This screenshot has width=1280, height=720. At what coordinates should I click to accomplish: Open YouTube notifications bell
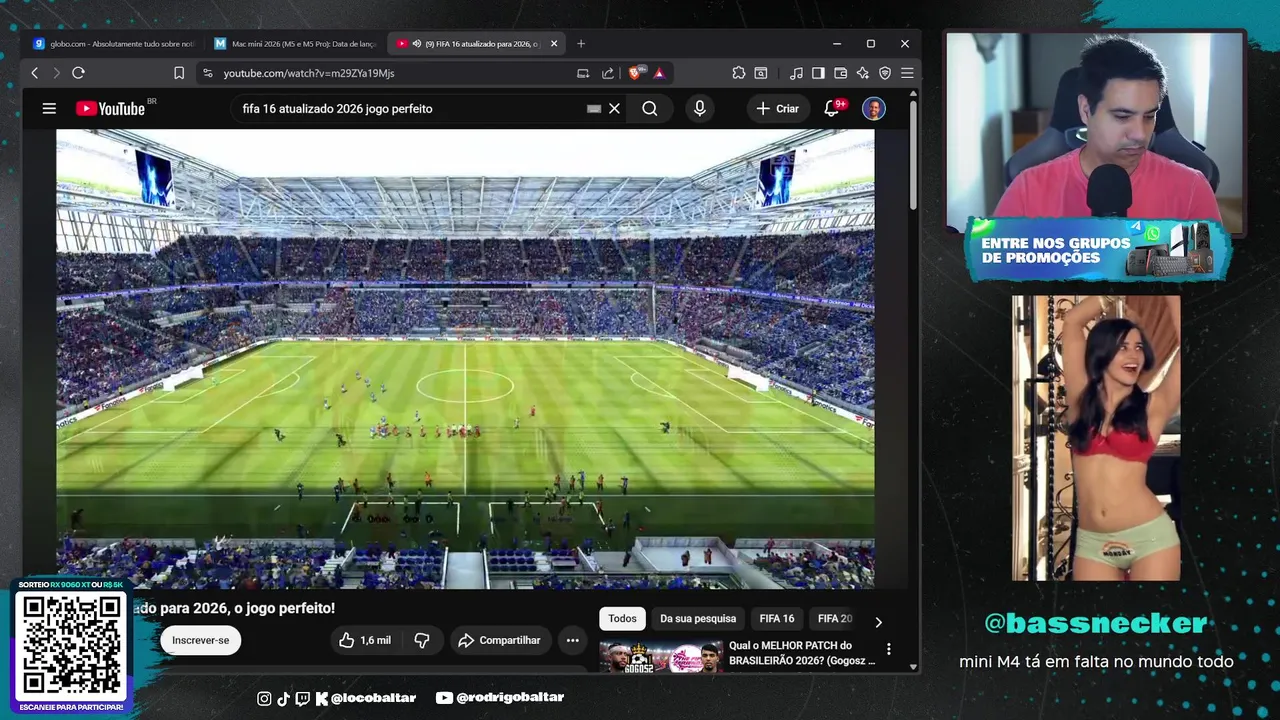831,108
